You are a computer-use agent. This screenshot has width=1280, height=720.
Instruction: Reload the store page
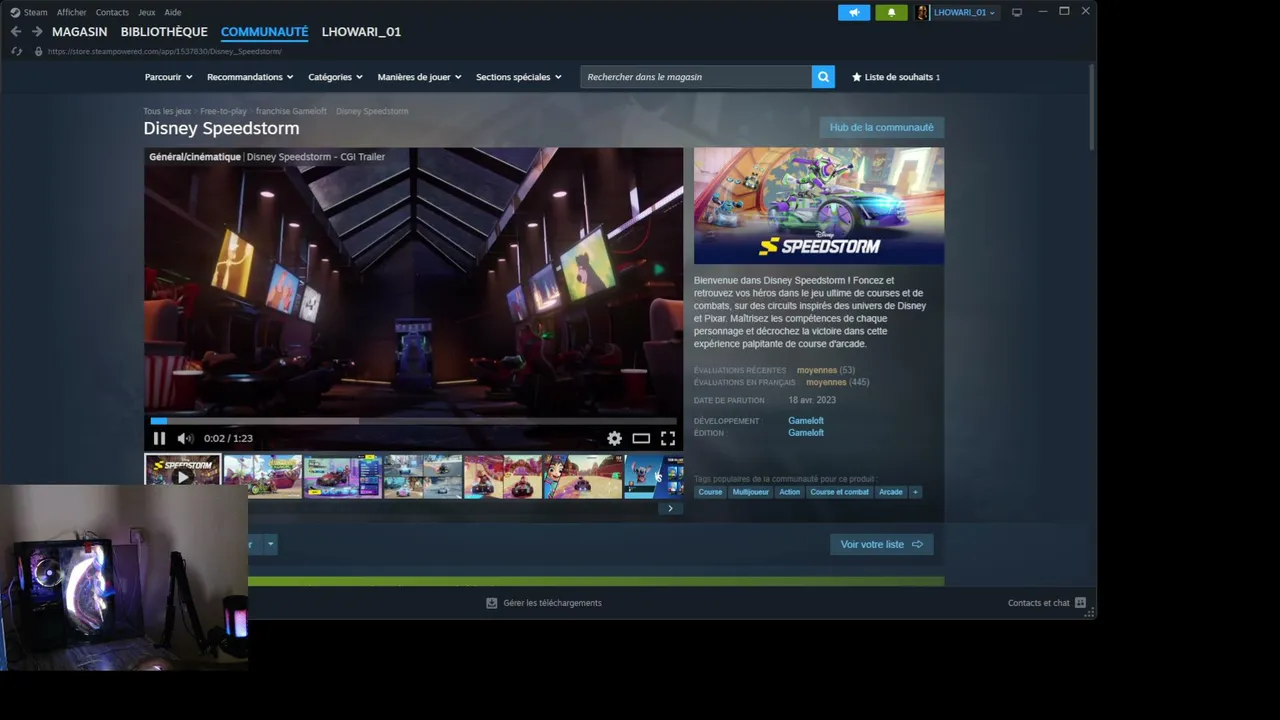(16, 51)
